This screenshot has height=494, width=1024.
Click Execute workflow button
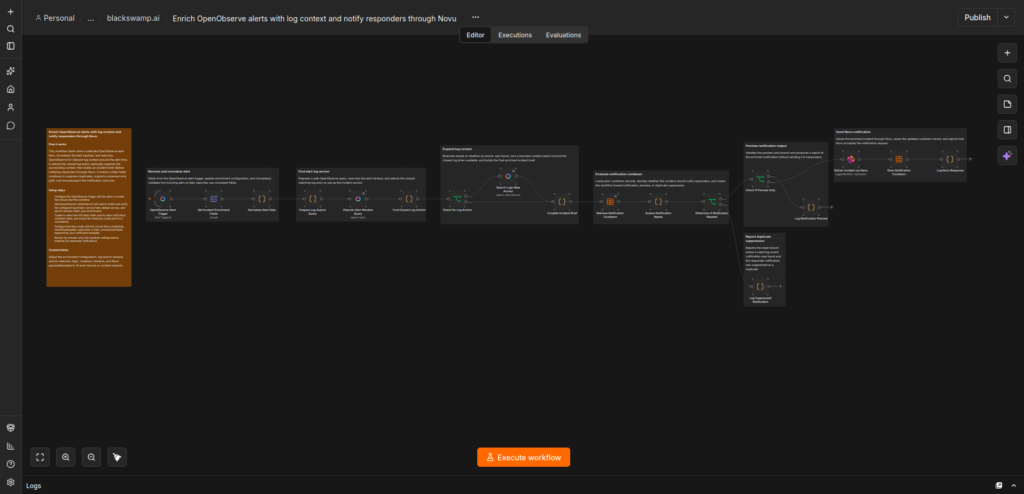[524, 457]
